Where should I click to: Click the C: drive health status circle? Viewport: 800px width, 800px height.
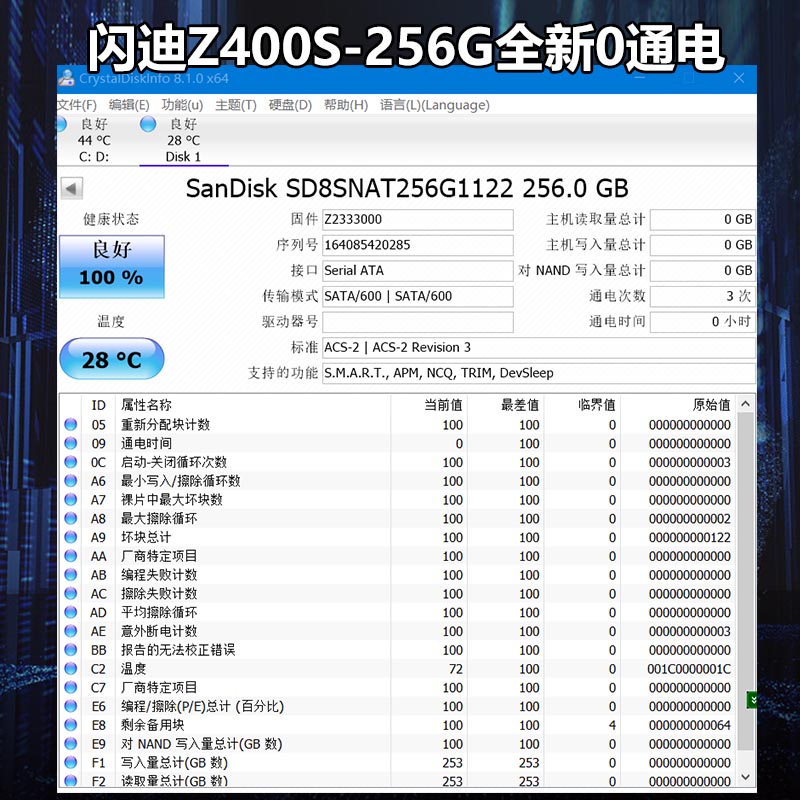62,124
